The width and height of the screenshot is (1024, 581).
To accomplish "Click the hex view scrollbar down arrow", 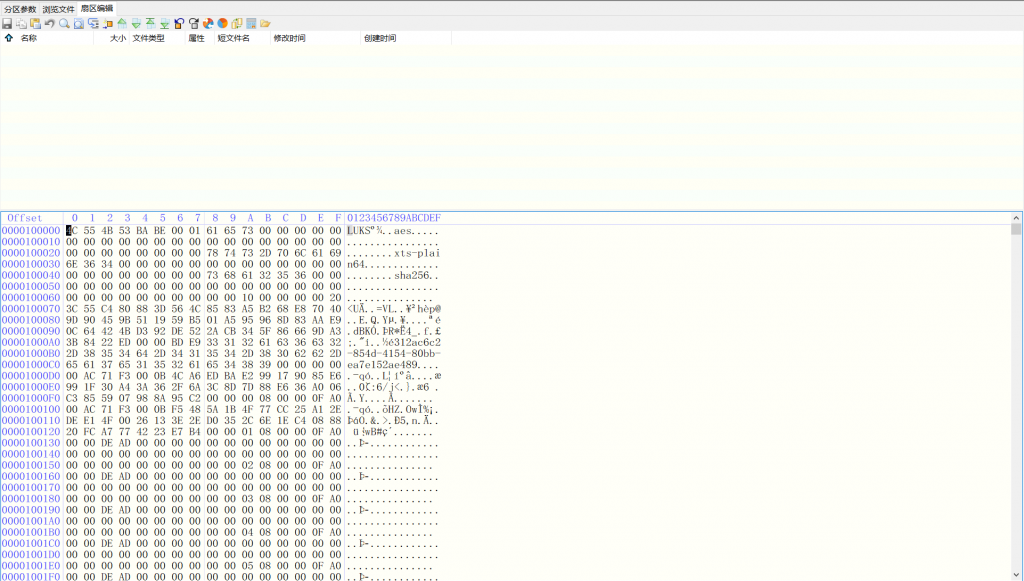I will pos(1016,575).
